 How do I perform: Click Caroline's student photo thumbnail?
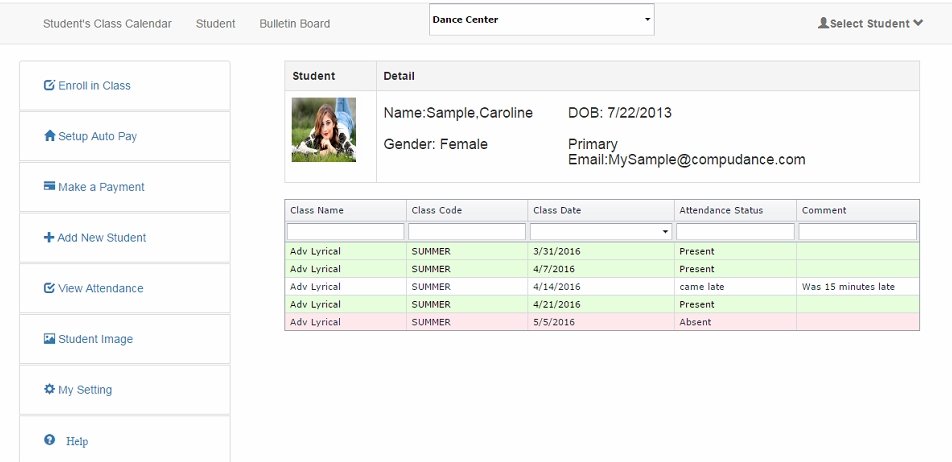[x=324, y=129]
